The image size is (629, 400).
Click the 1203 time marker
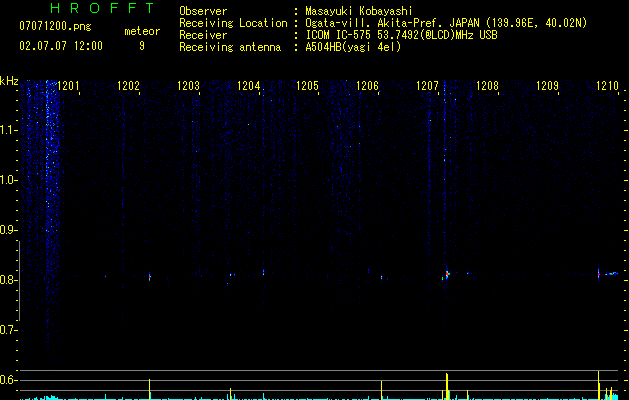pos(189,86)
